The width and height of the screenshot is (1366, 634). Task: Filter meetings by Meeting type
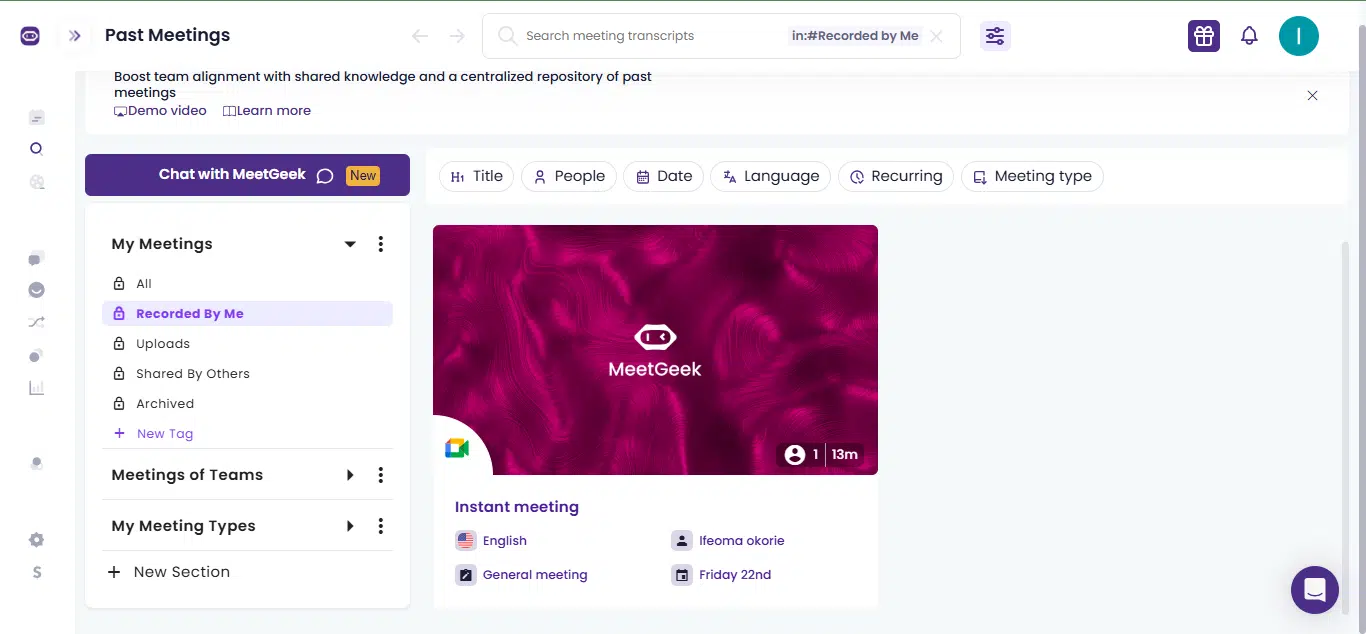point(1032,177)
